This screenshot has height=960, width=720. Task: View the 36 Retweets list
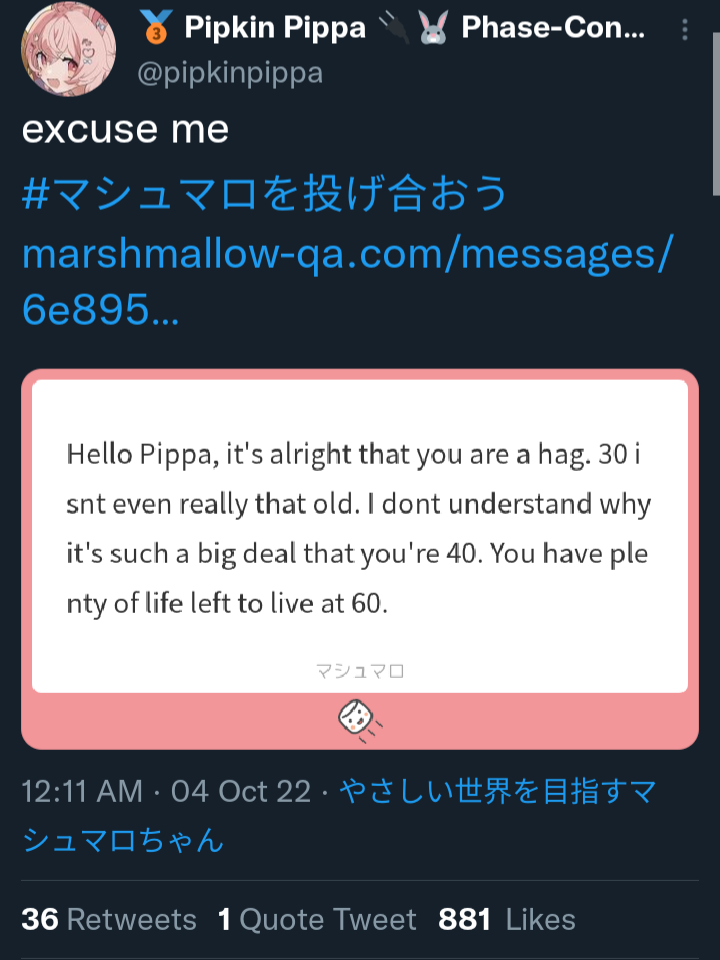pyautogui.click(x=109, y=920)
